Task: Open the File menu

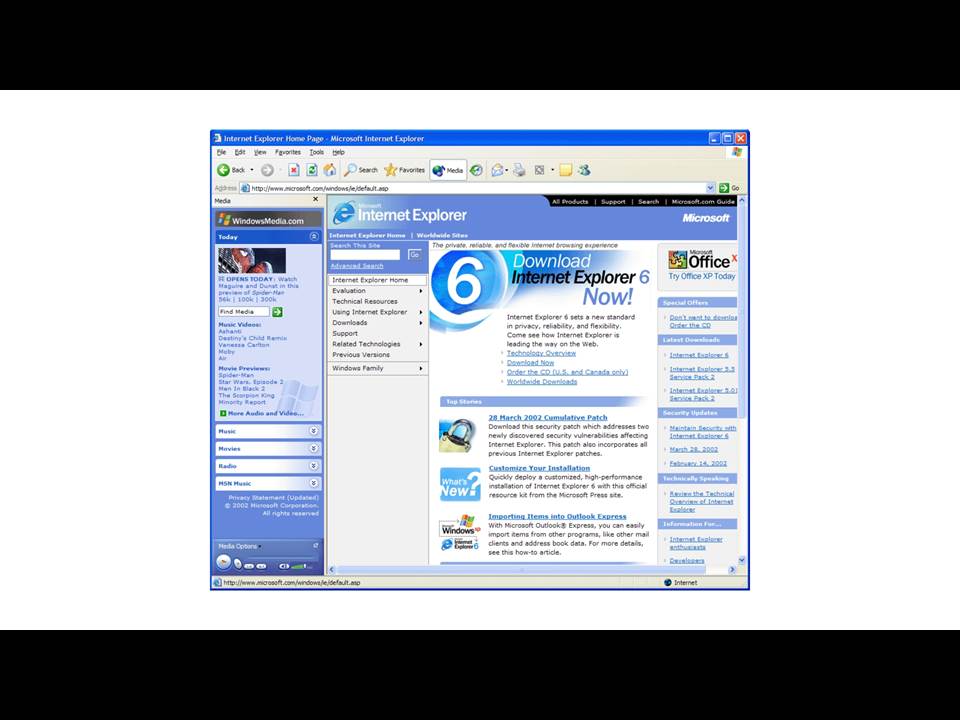Action: coord(222,152)
